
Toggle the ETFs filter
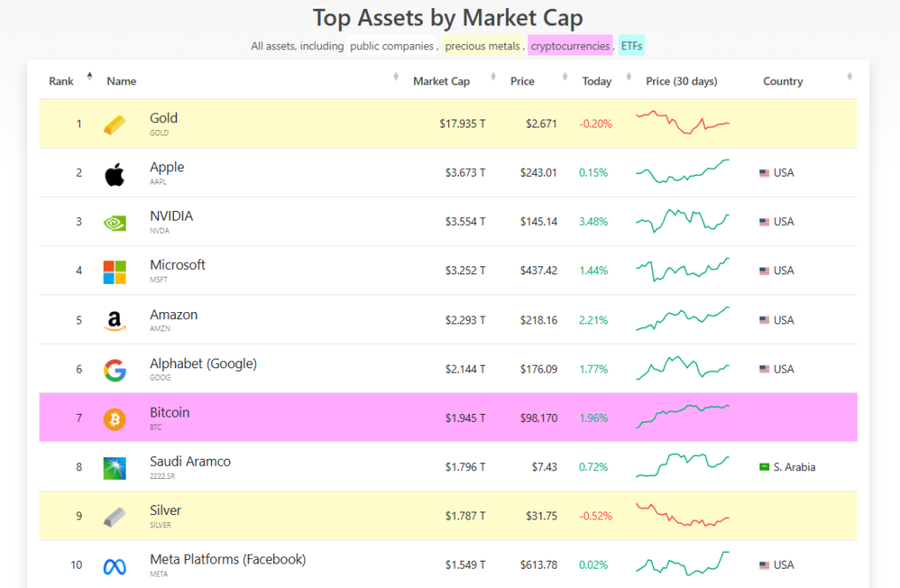click(x=631, y=46)
